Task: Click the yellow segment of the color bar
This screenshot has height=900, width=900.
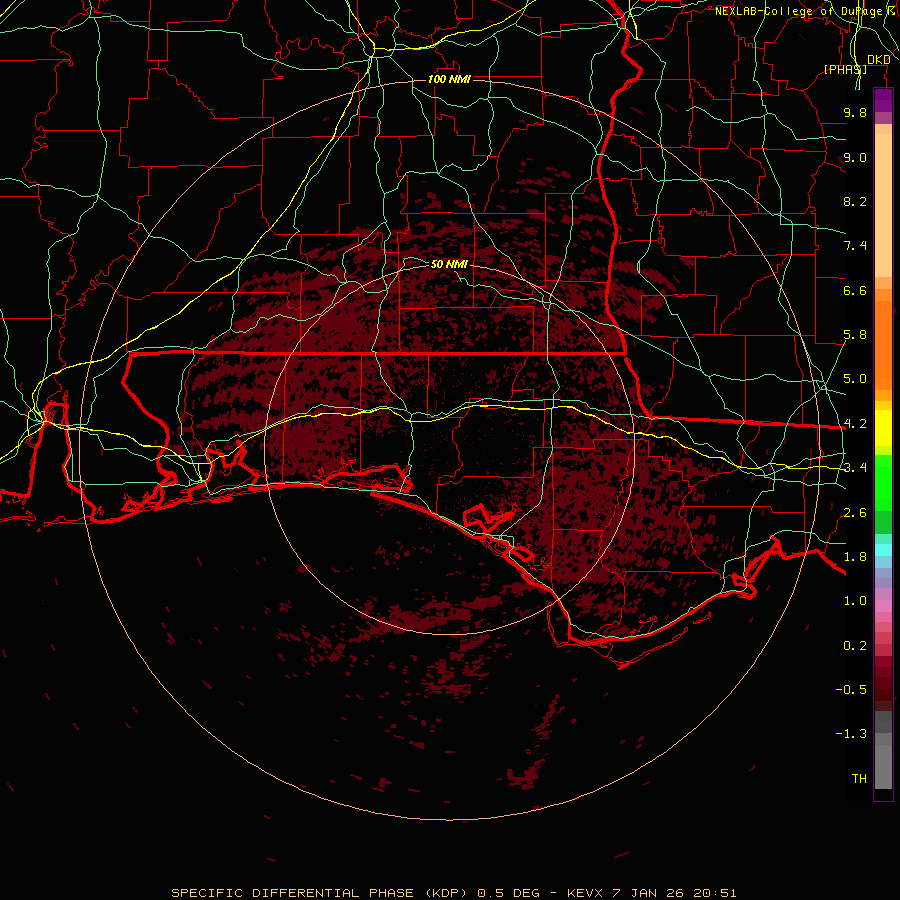Action: tap(883, 428)
